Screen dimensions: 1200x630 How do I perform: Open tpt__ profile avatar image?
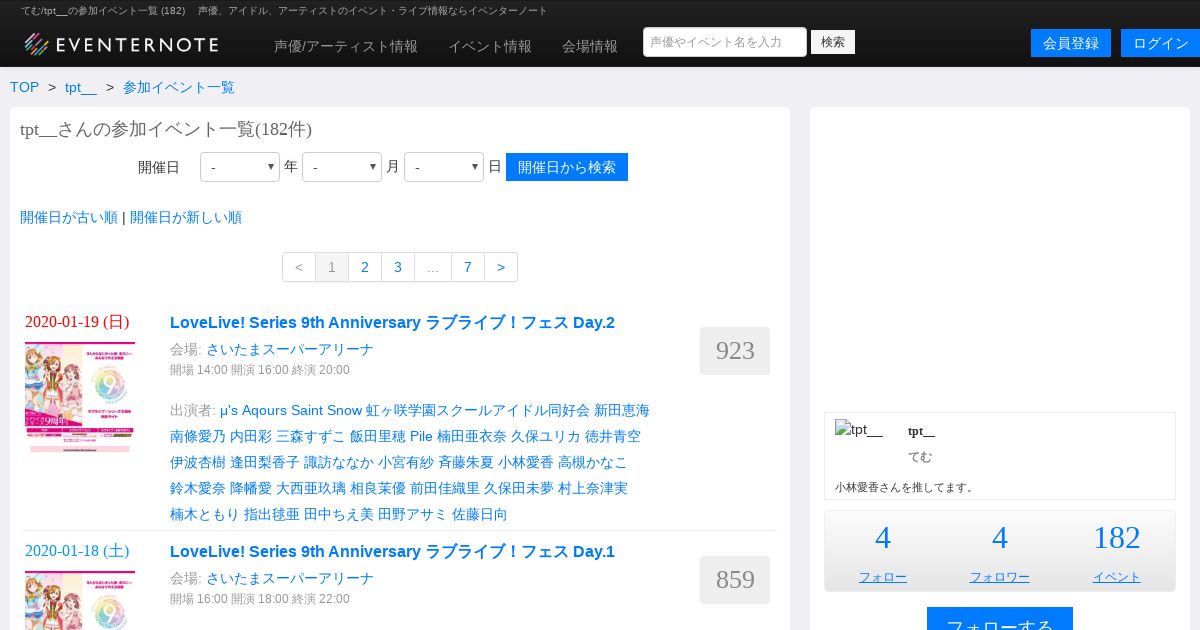[859, 430]
